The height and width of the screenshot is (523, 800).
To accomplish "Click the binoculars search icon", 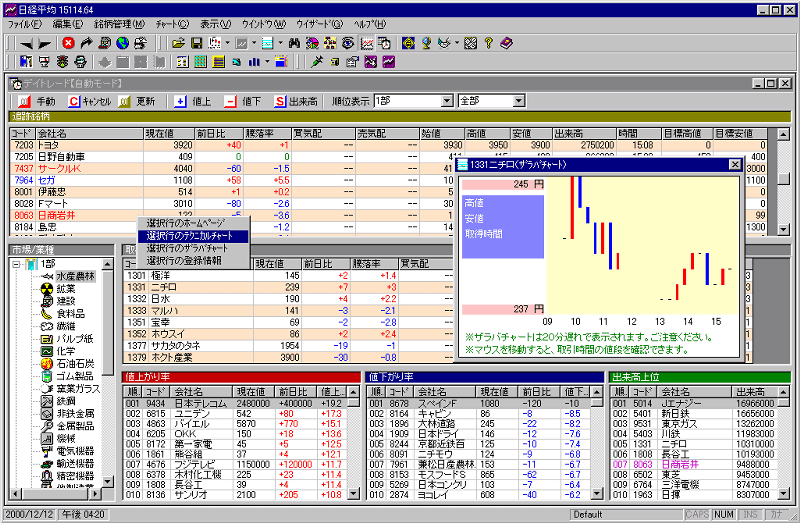I will (294, 43).
